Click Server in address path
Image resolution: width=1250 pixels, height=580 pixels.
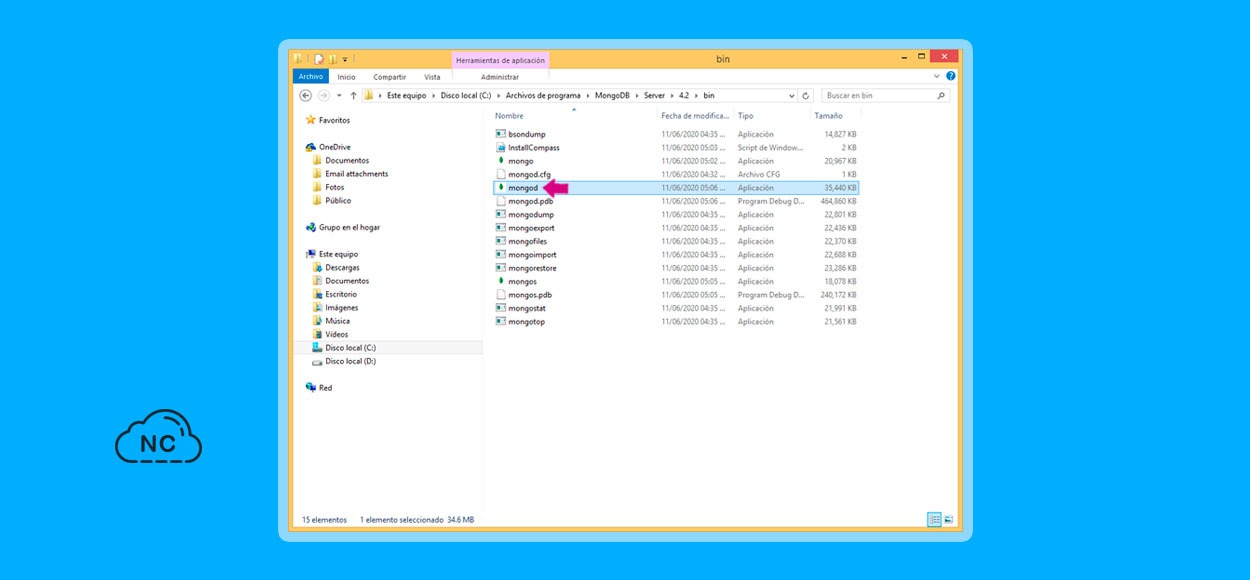tap(655, 96)
